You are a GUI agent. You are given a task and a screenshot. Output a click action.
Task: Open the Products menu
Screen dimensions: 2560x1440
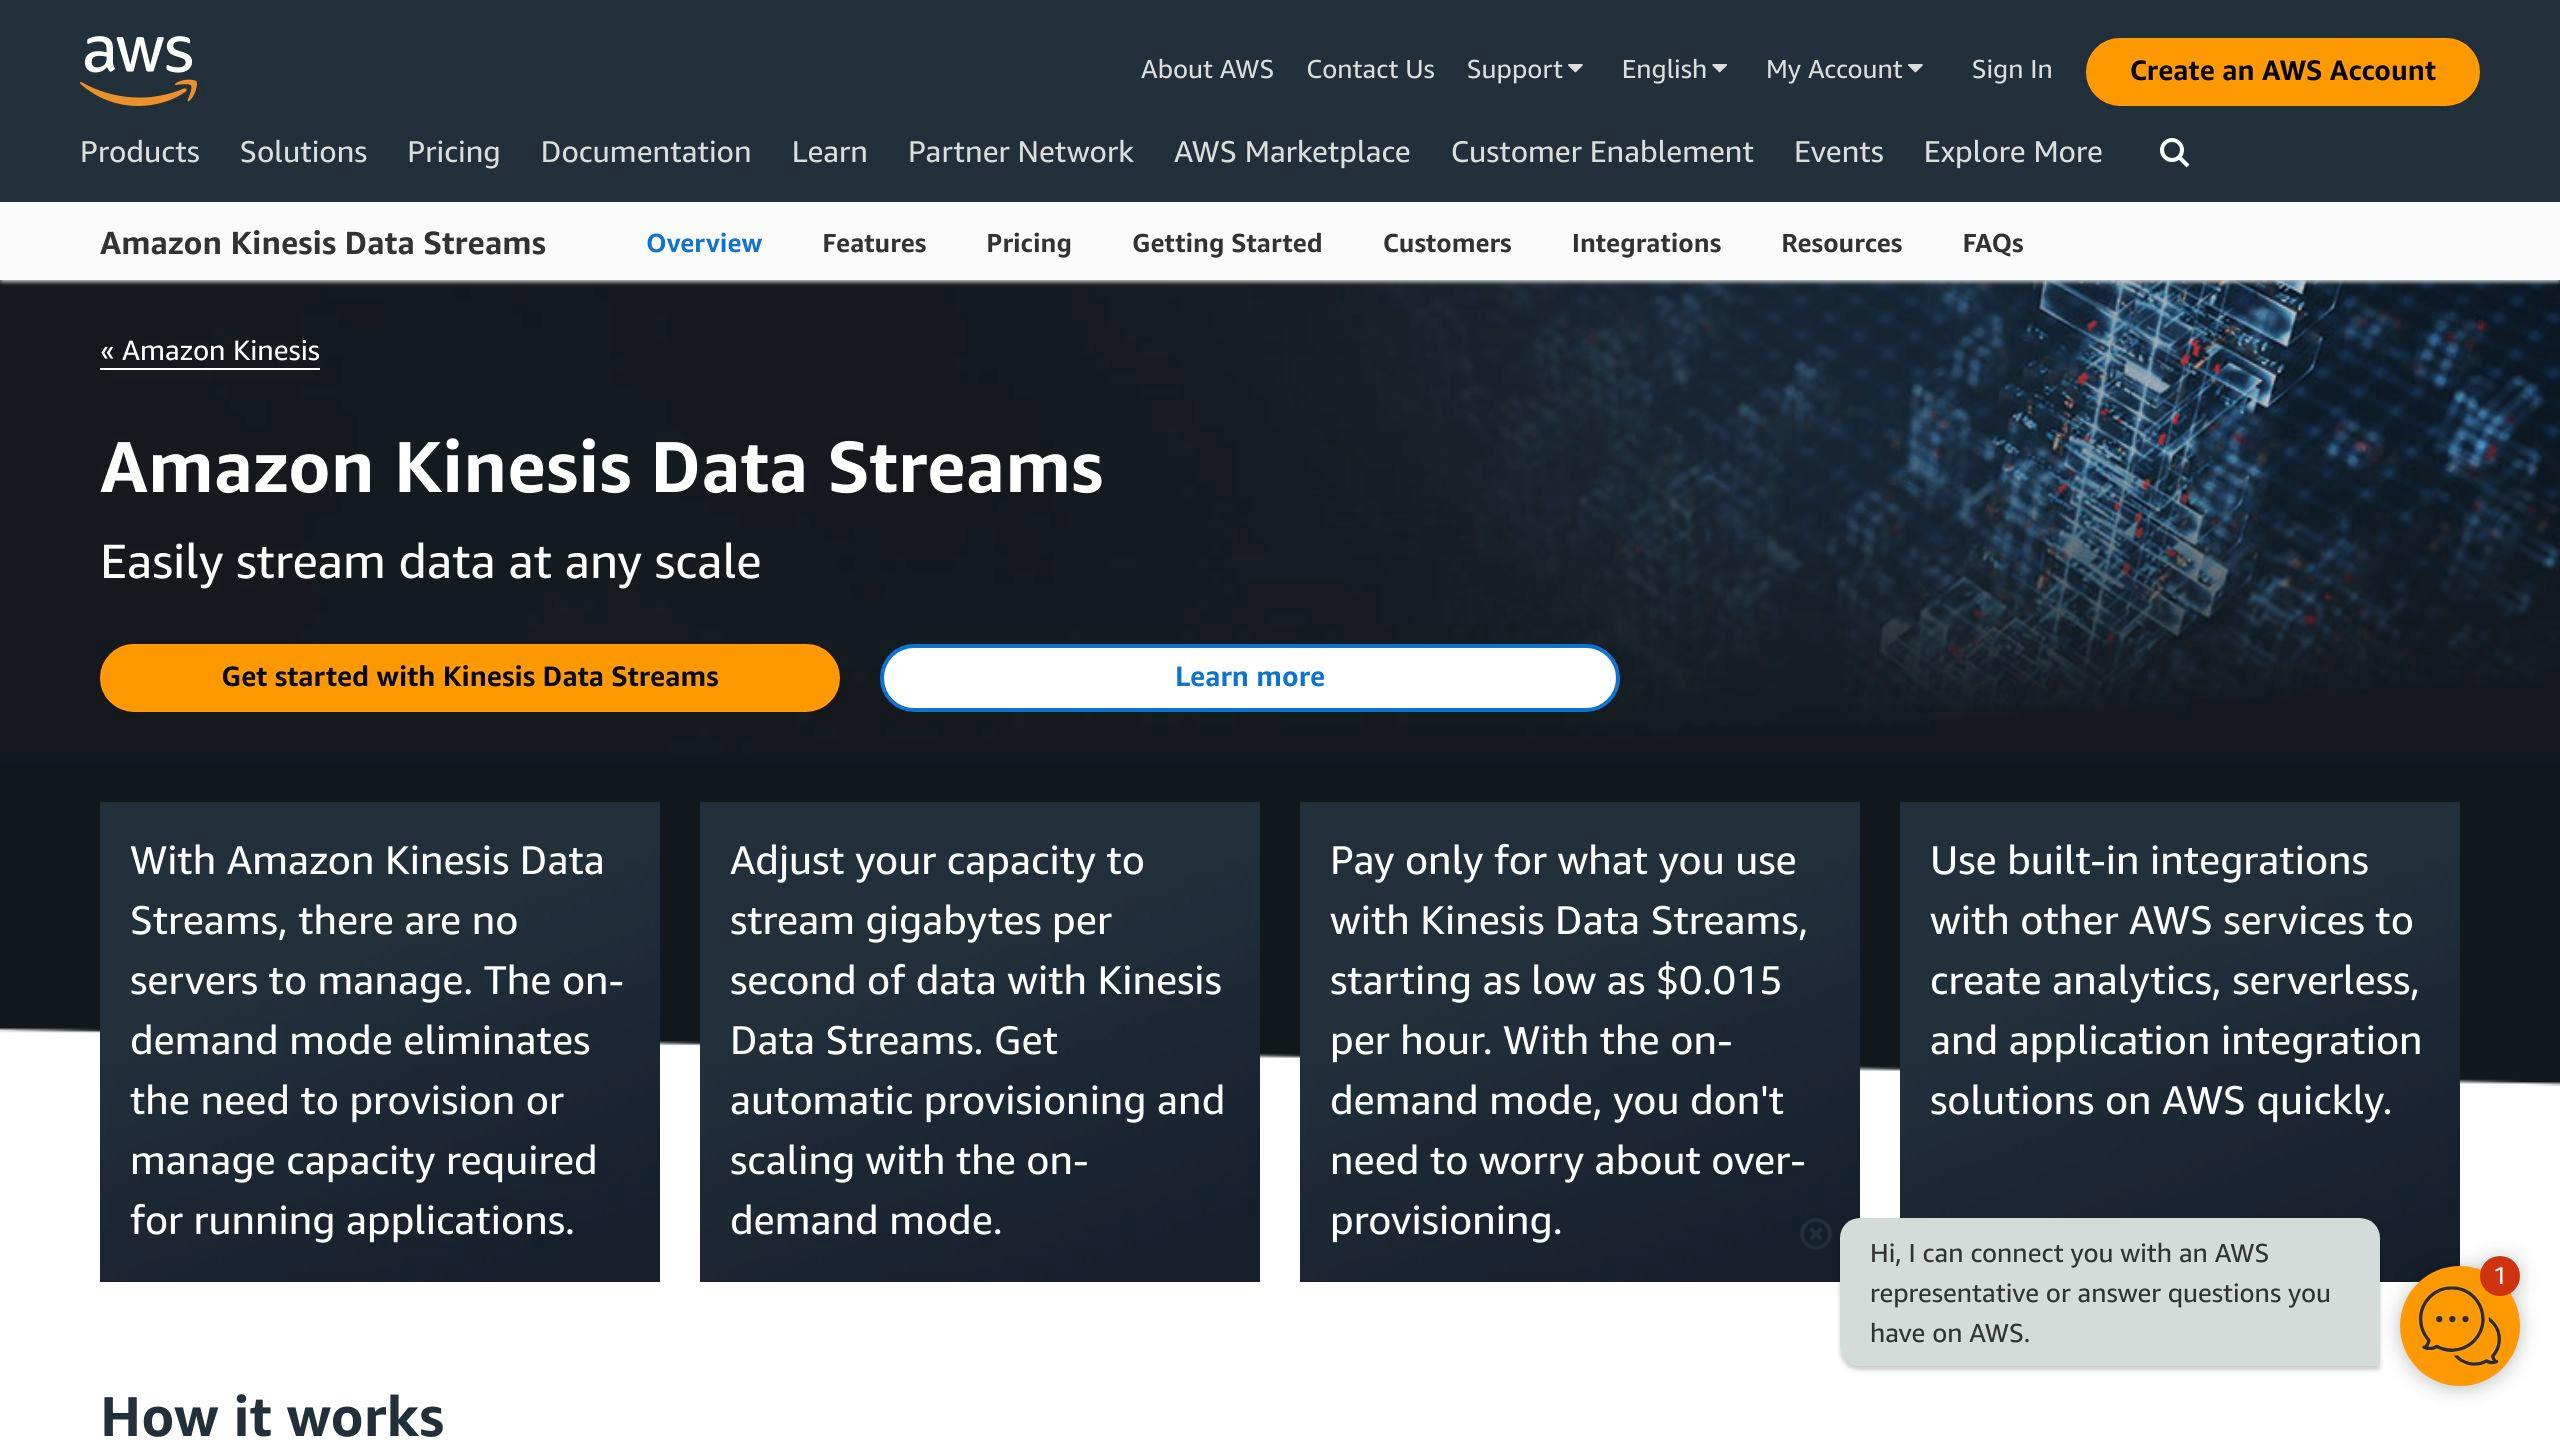click(140, 152)
